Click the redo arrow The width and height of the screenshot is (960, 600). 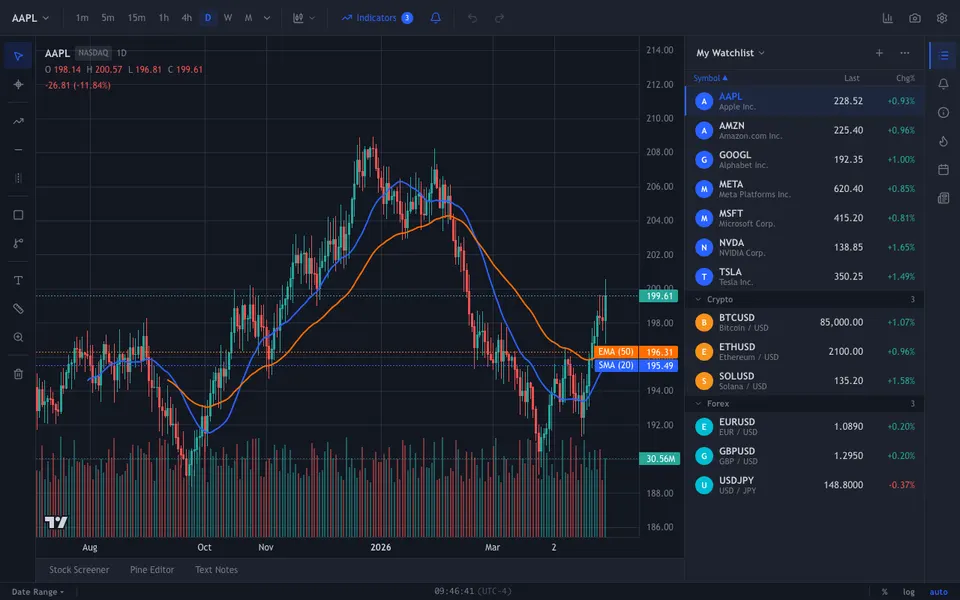coord(499,18)
